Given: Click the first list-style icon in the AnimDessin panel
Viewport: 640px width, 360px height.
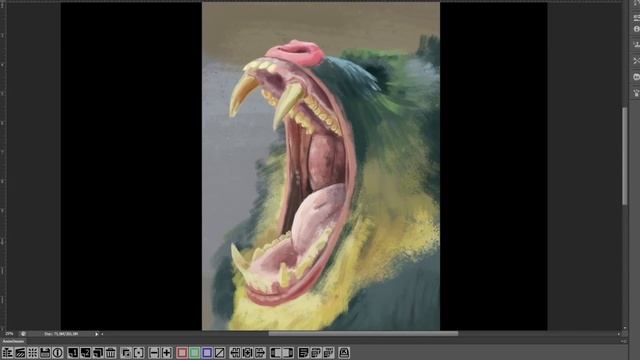Looking at the screenshot, I should [7, 353].
